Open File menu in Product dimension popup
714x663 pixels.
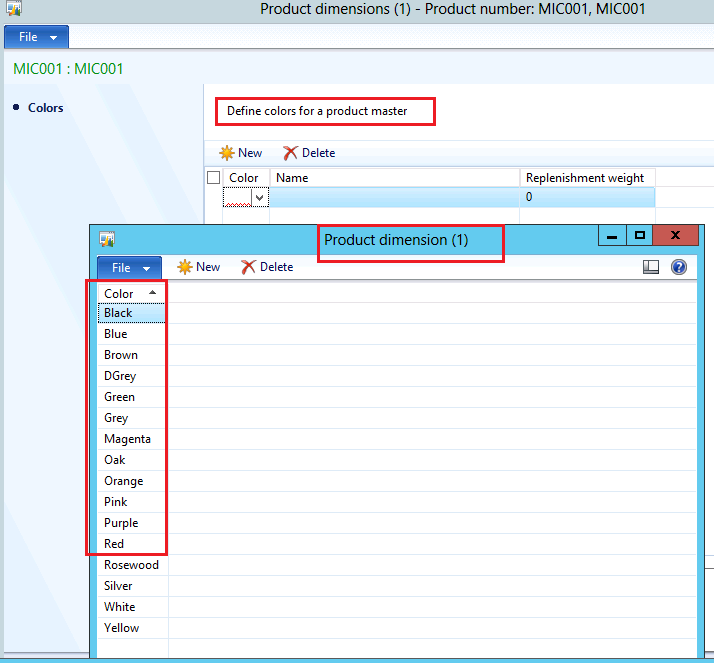coord(129,268)
